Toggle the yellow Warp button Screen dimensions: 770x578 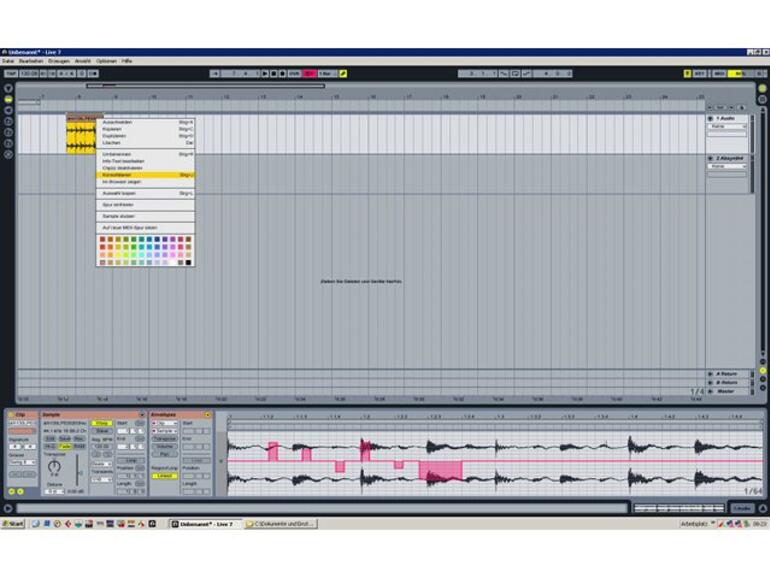101,423
